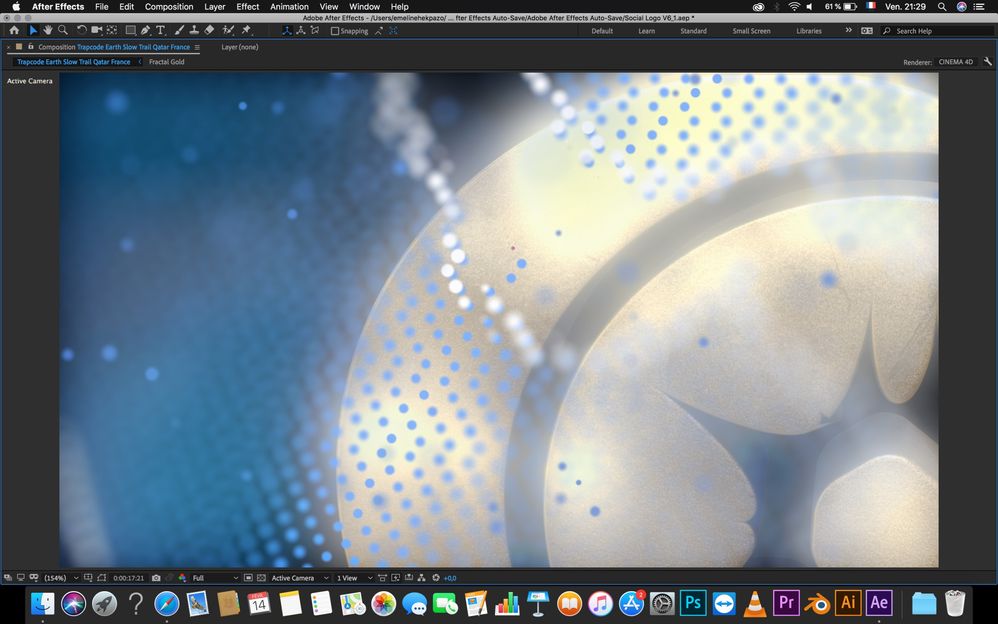Open renderer options wrench

(988, 62)
